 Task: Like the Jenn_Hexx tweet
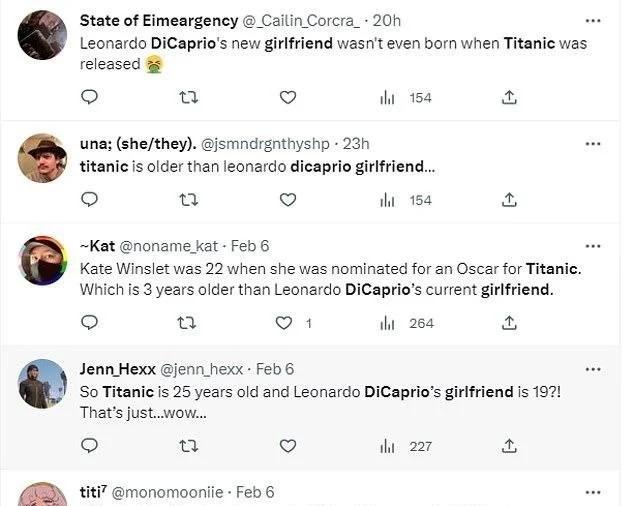288,446
